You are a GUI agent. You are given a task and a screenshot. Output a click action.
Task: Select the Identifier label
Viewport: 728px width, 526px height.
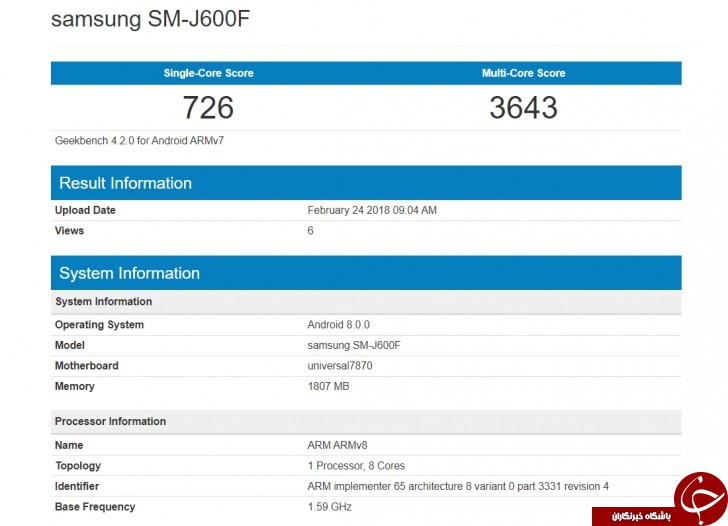tap(77, 486)
